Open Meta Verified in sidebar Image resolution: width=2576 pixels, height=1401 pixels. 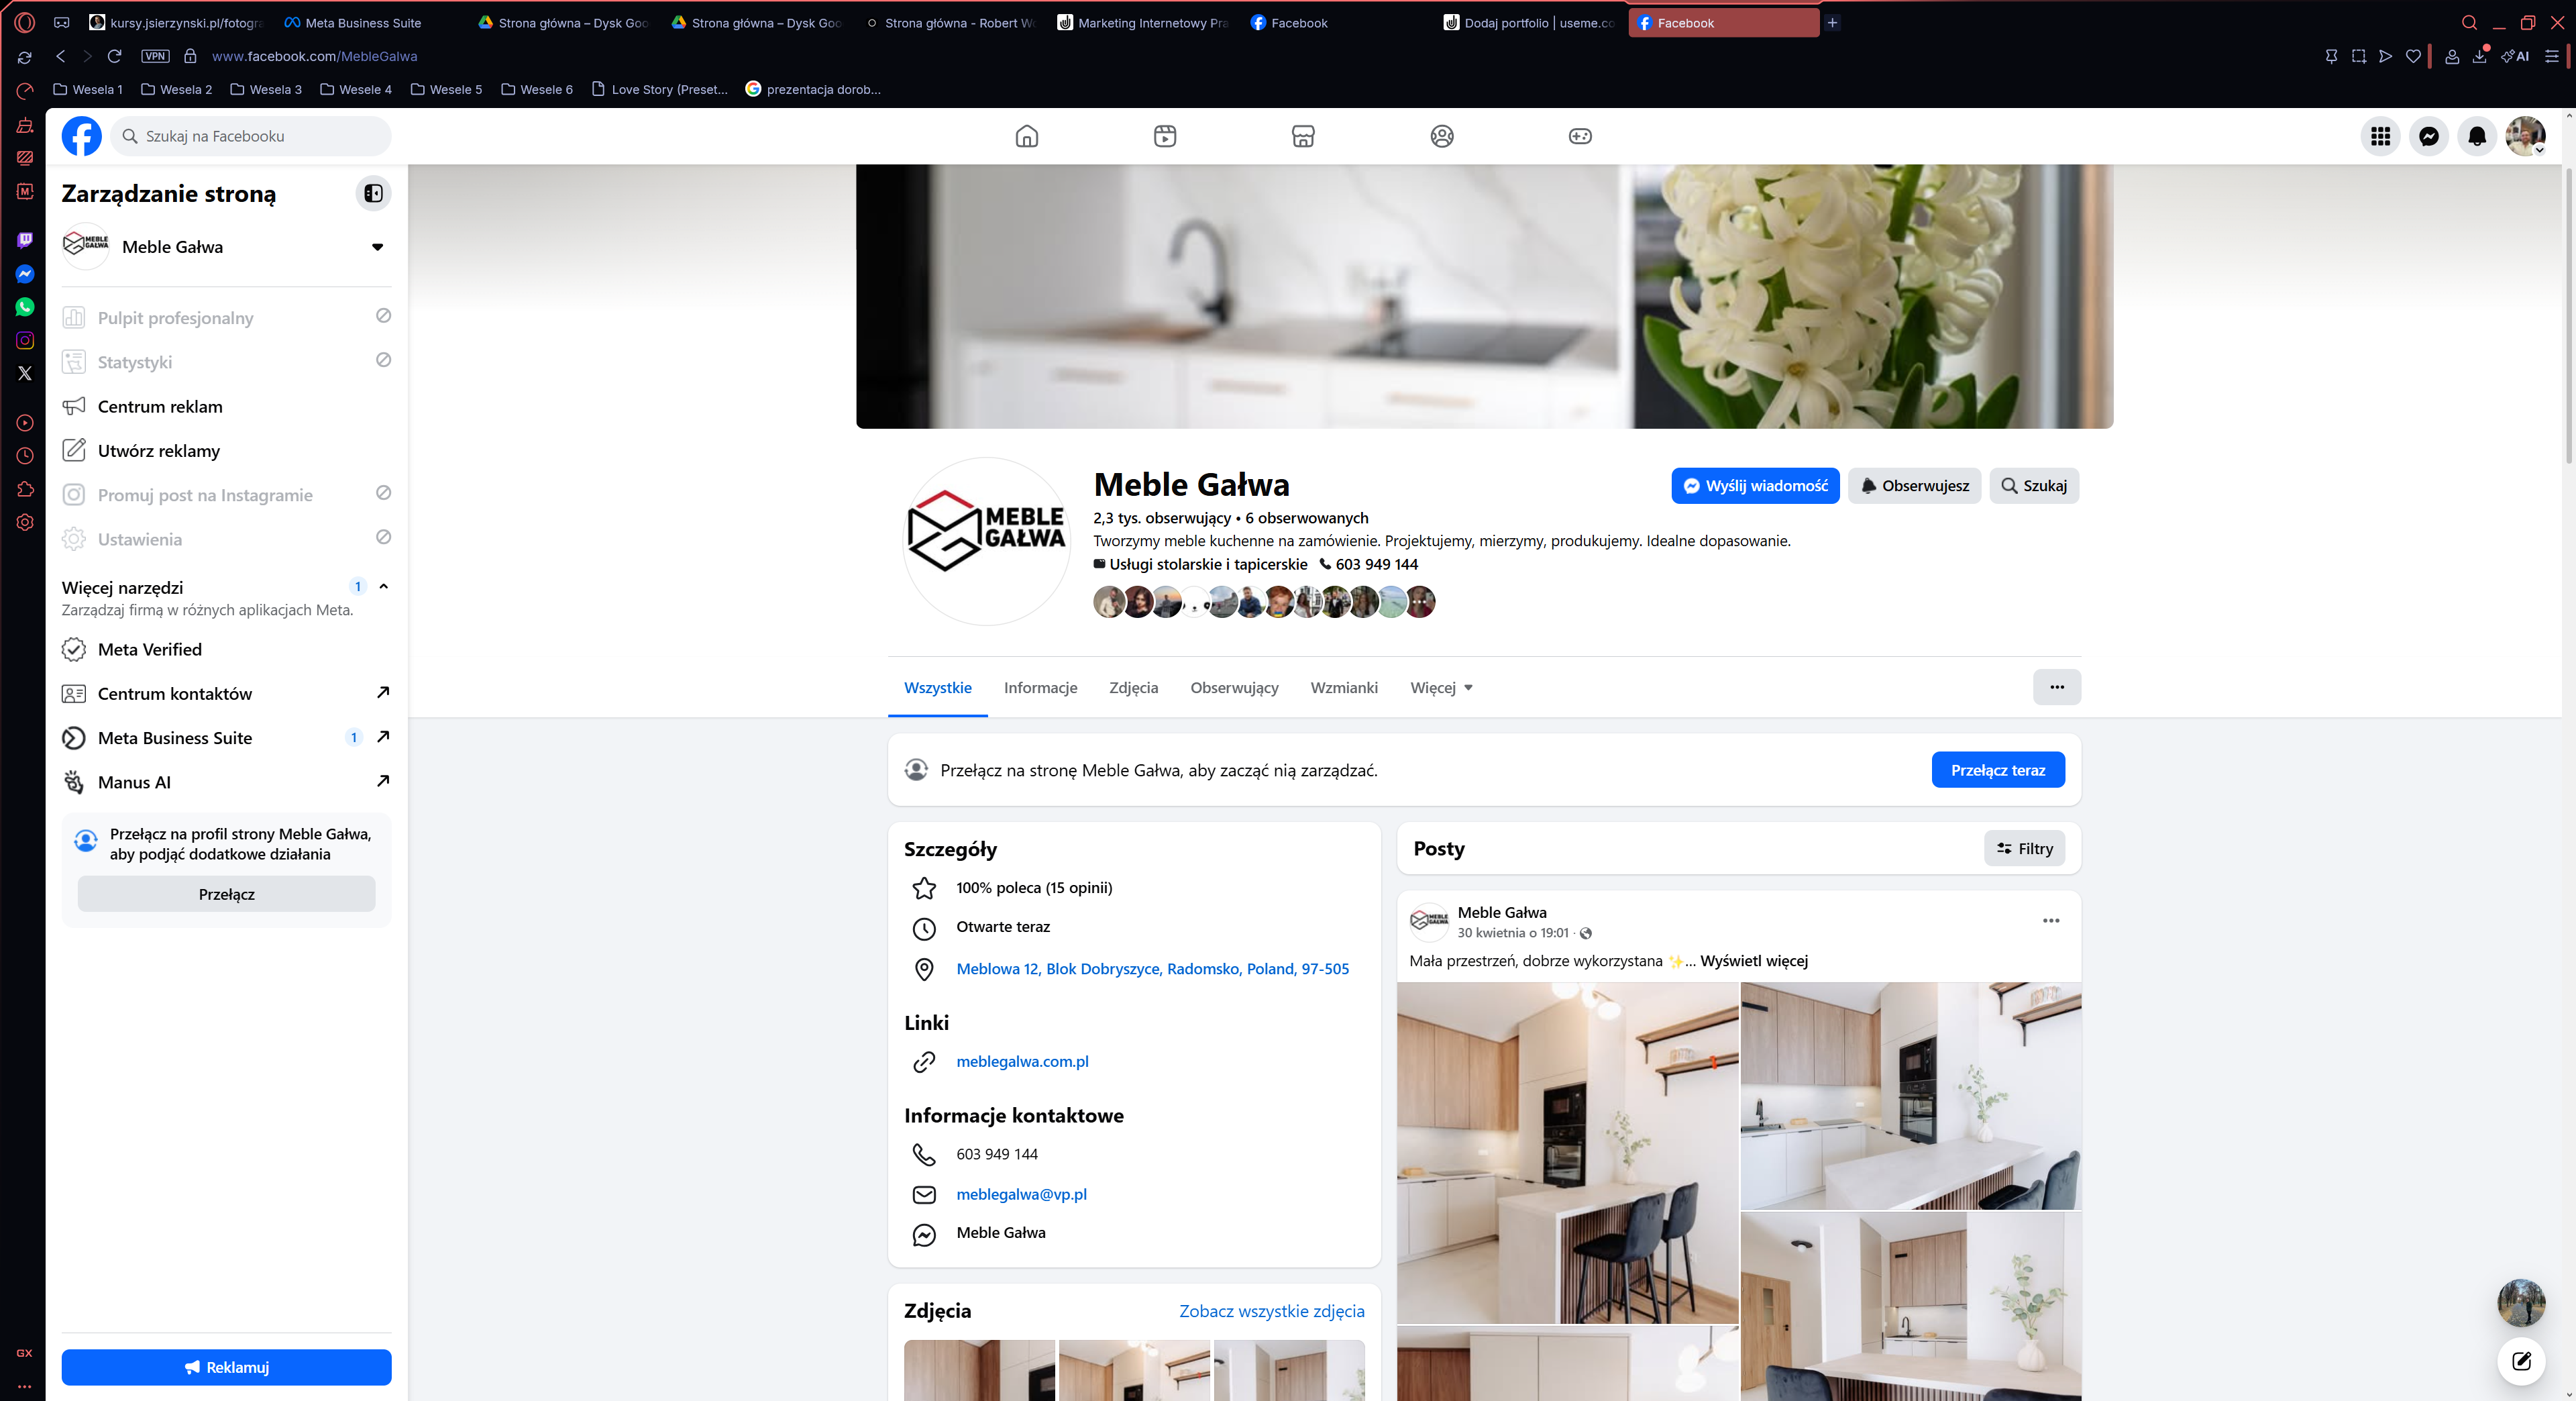tap(227, 650)
